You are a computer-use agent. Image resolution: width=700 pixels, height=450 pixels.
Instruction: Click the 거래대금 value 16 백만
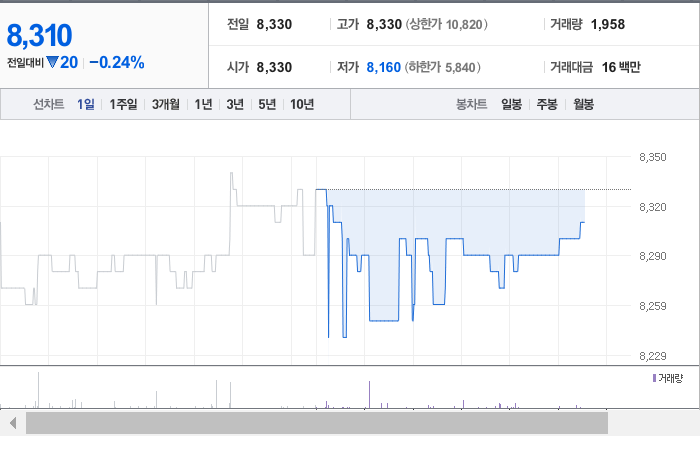[x=621, y=67]
